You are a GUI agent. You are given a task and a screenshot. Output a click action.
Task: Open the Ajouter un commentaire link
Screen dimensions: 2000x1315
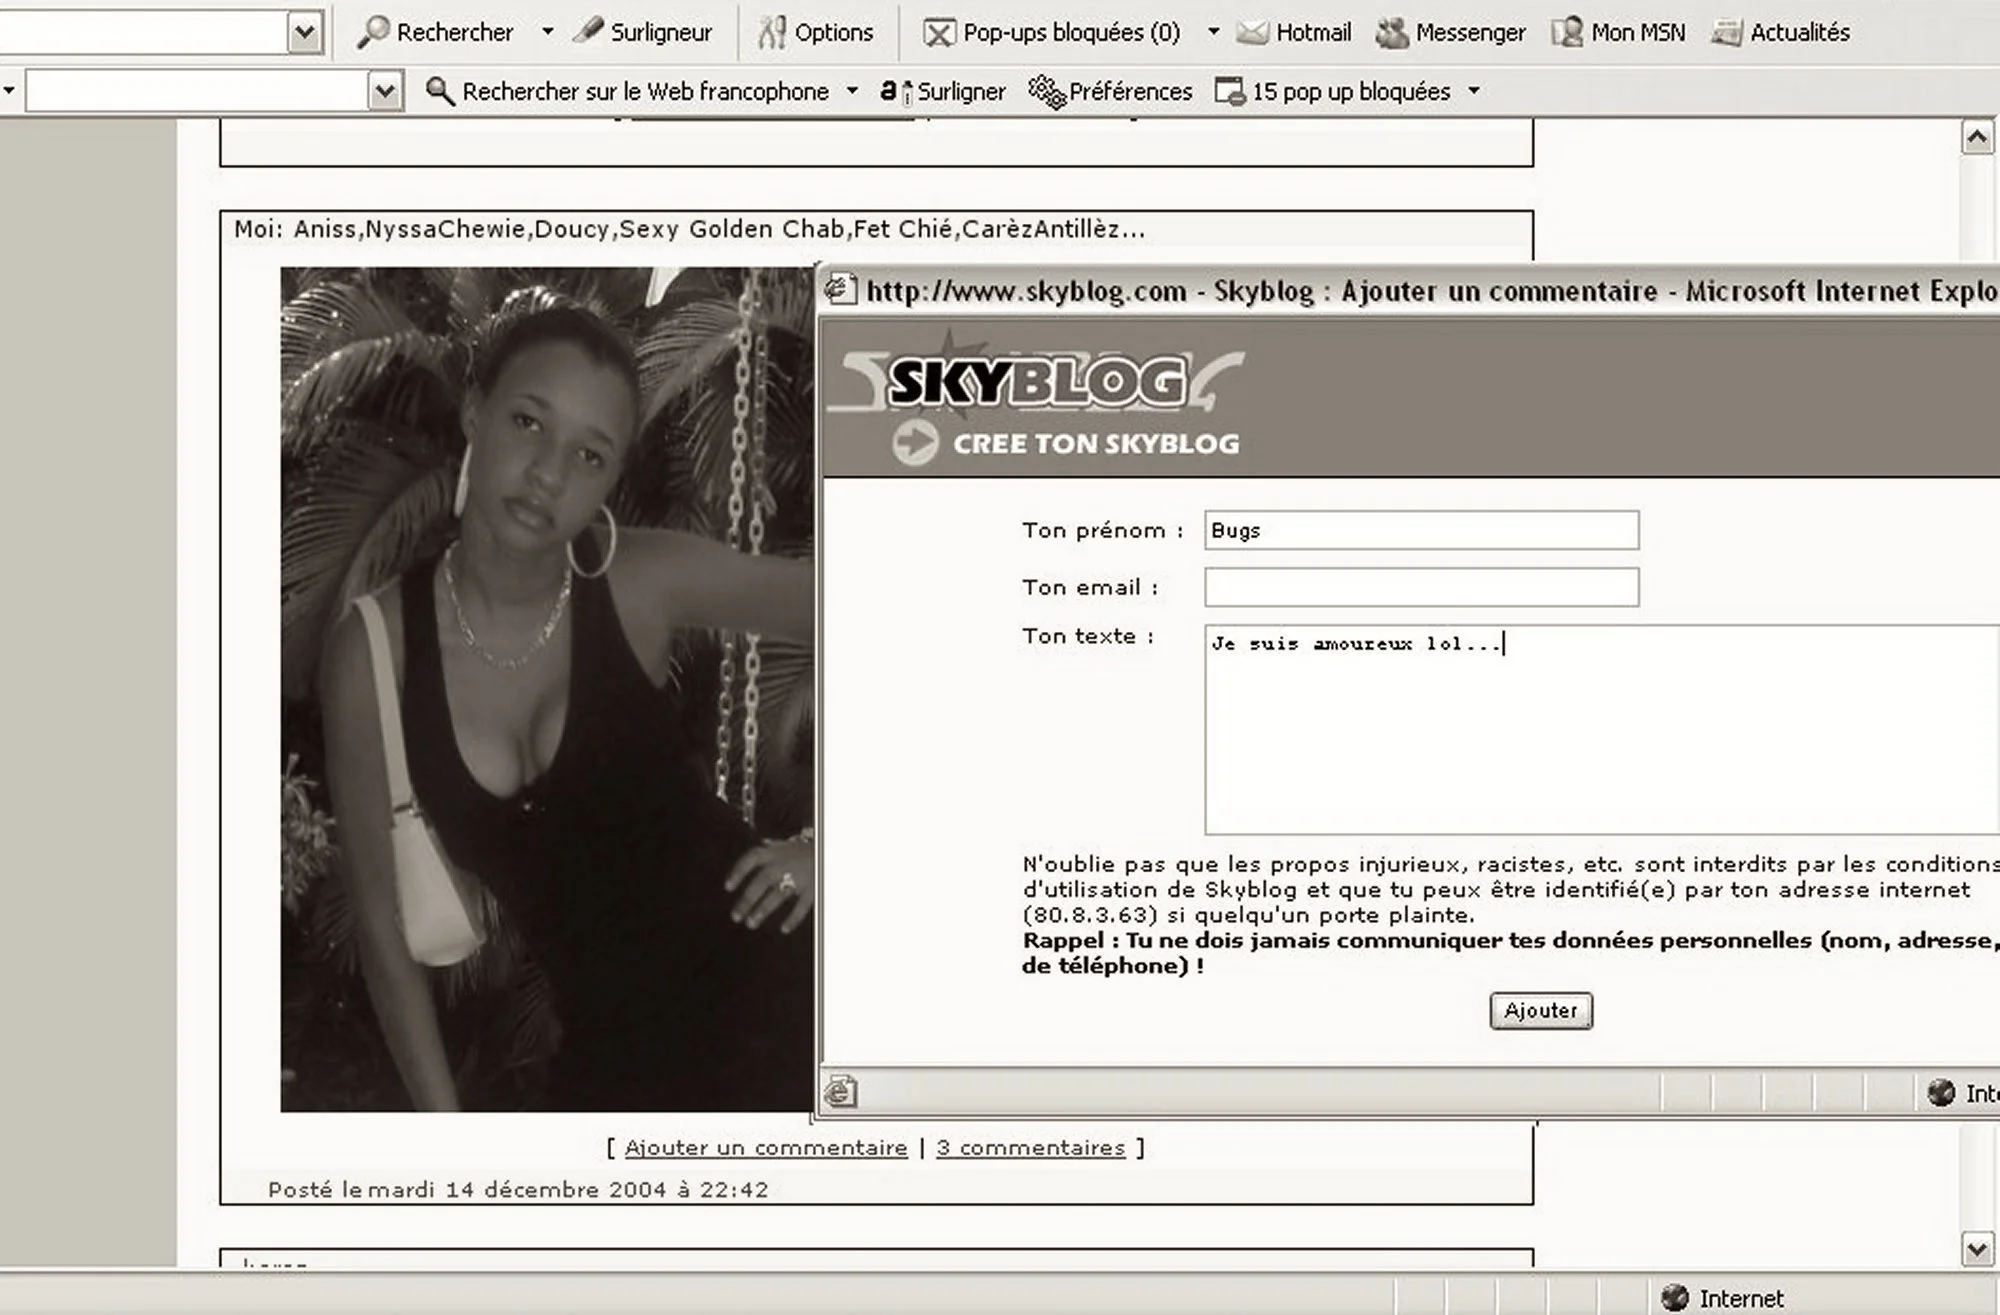coord(765,1147)
